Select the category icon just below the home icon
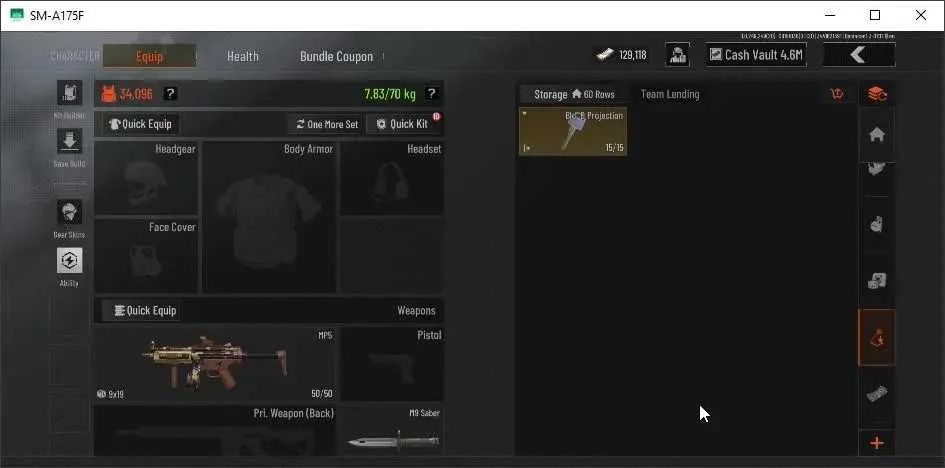 click(877, 169)
